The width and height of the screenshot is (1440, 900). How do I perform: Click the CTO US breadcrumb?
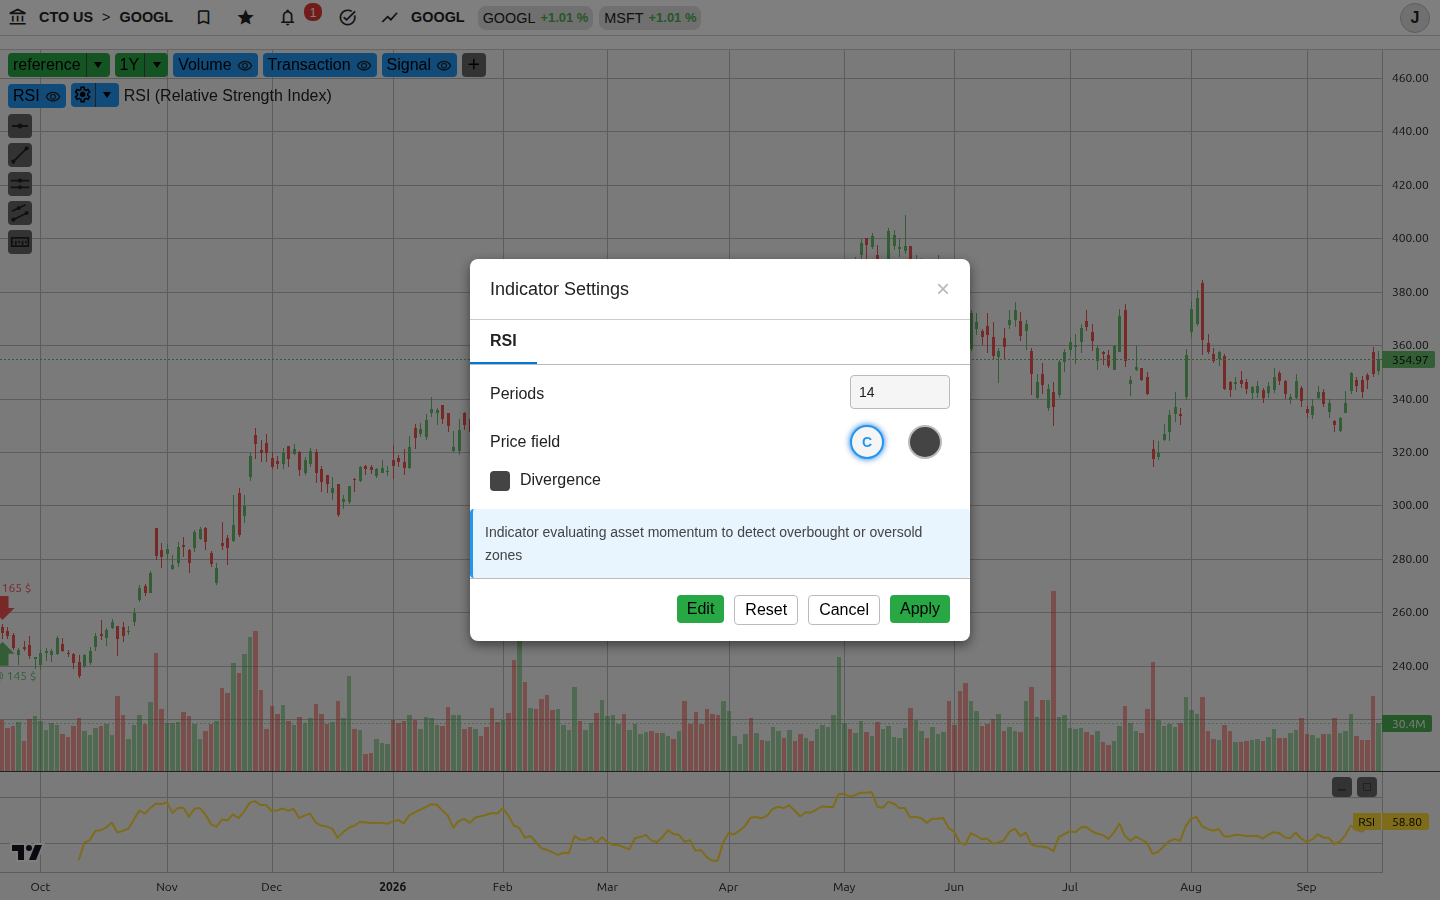(66, 17)
